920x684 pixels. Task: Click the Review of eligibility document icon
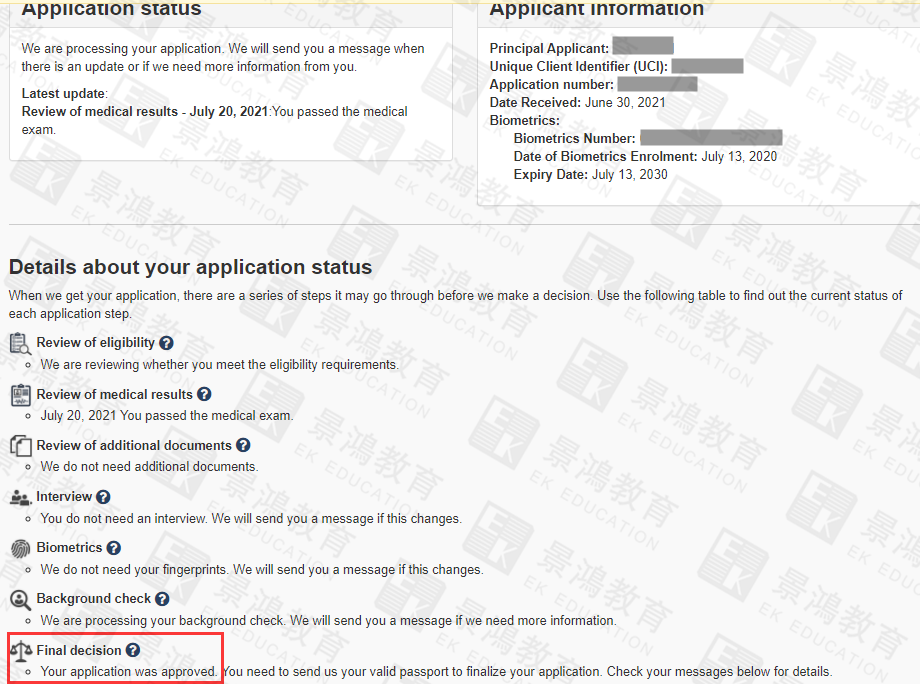tap(20, 343)
